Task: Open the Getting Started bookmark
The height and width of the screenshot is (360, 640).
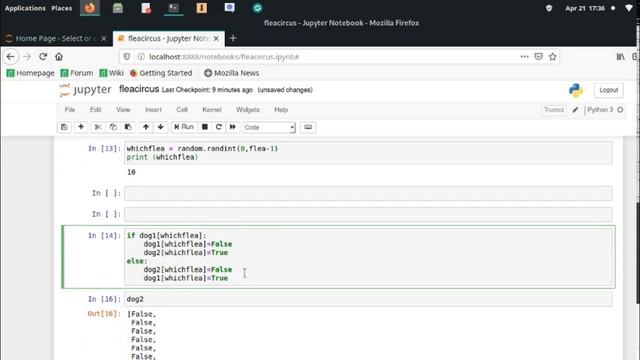Action: coord(161,73)
